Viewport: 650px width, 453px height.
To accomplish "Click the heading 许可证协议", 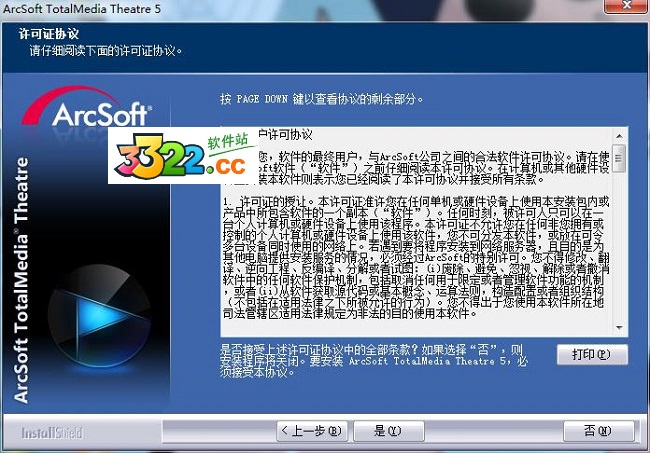I will click(x=49, y=34).
